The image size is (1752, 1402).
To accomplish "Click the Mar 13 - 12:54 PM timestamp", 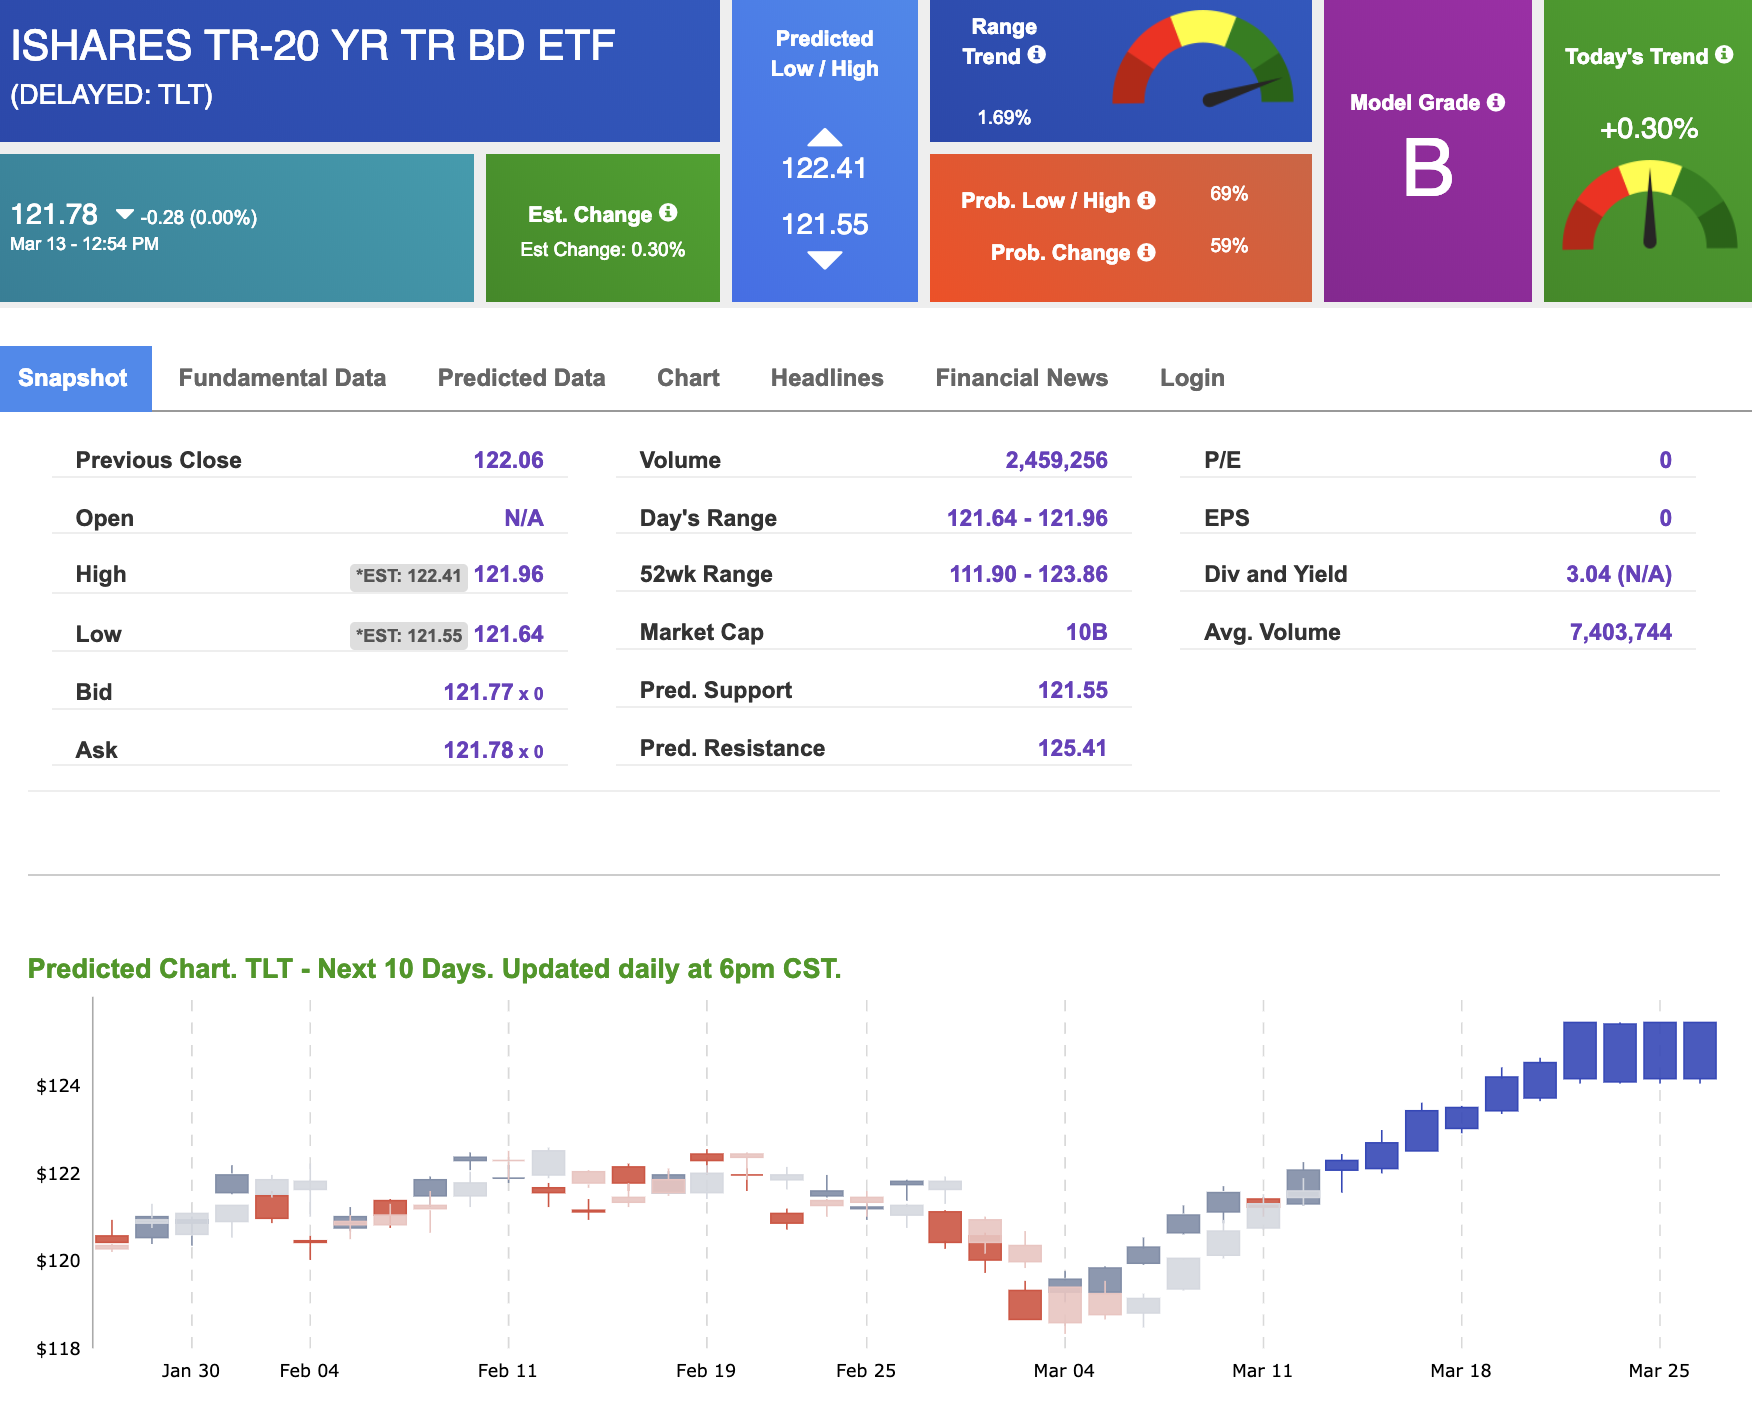I will pyautogui.click(x=84, y=244).
